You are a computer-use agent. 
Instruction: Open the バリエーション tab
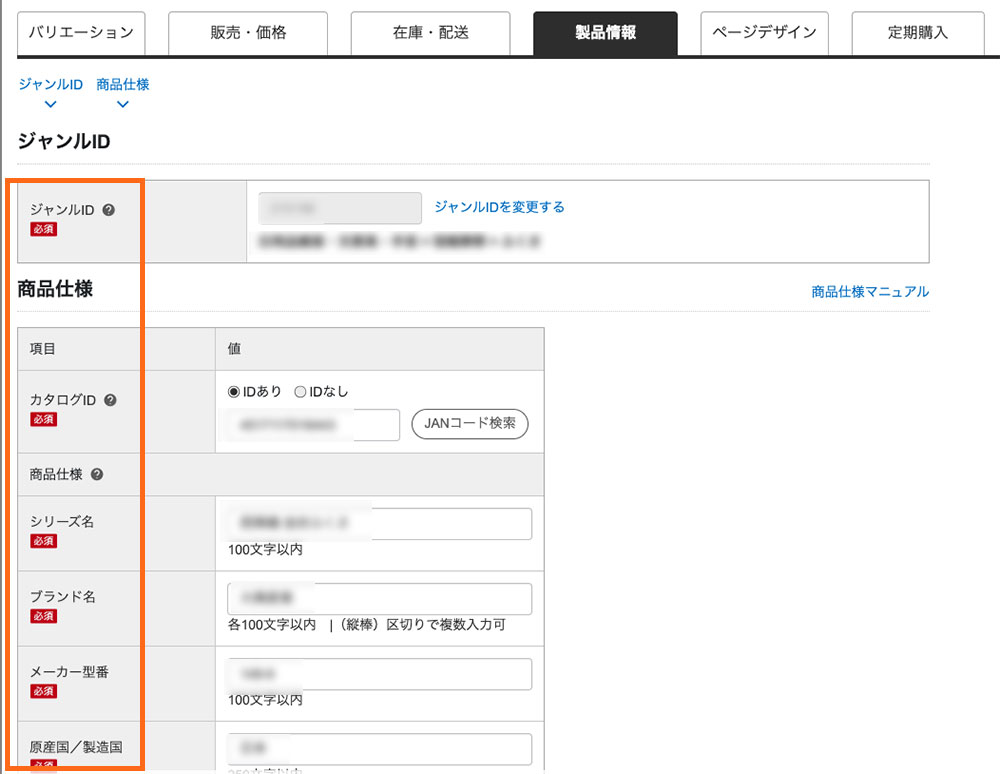[x=81, y=33]
